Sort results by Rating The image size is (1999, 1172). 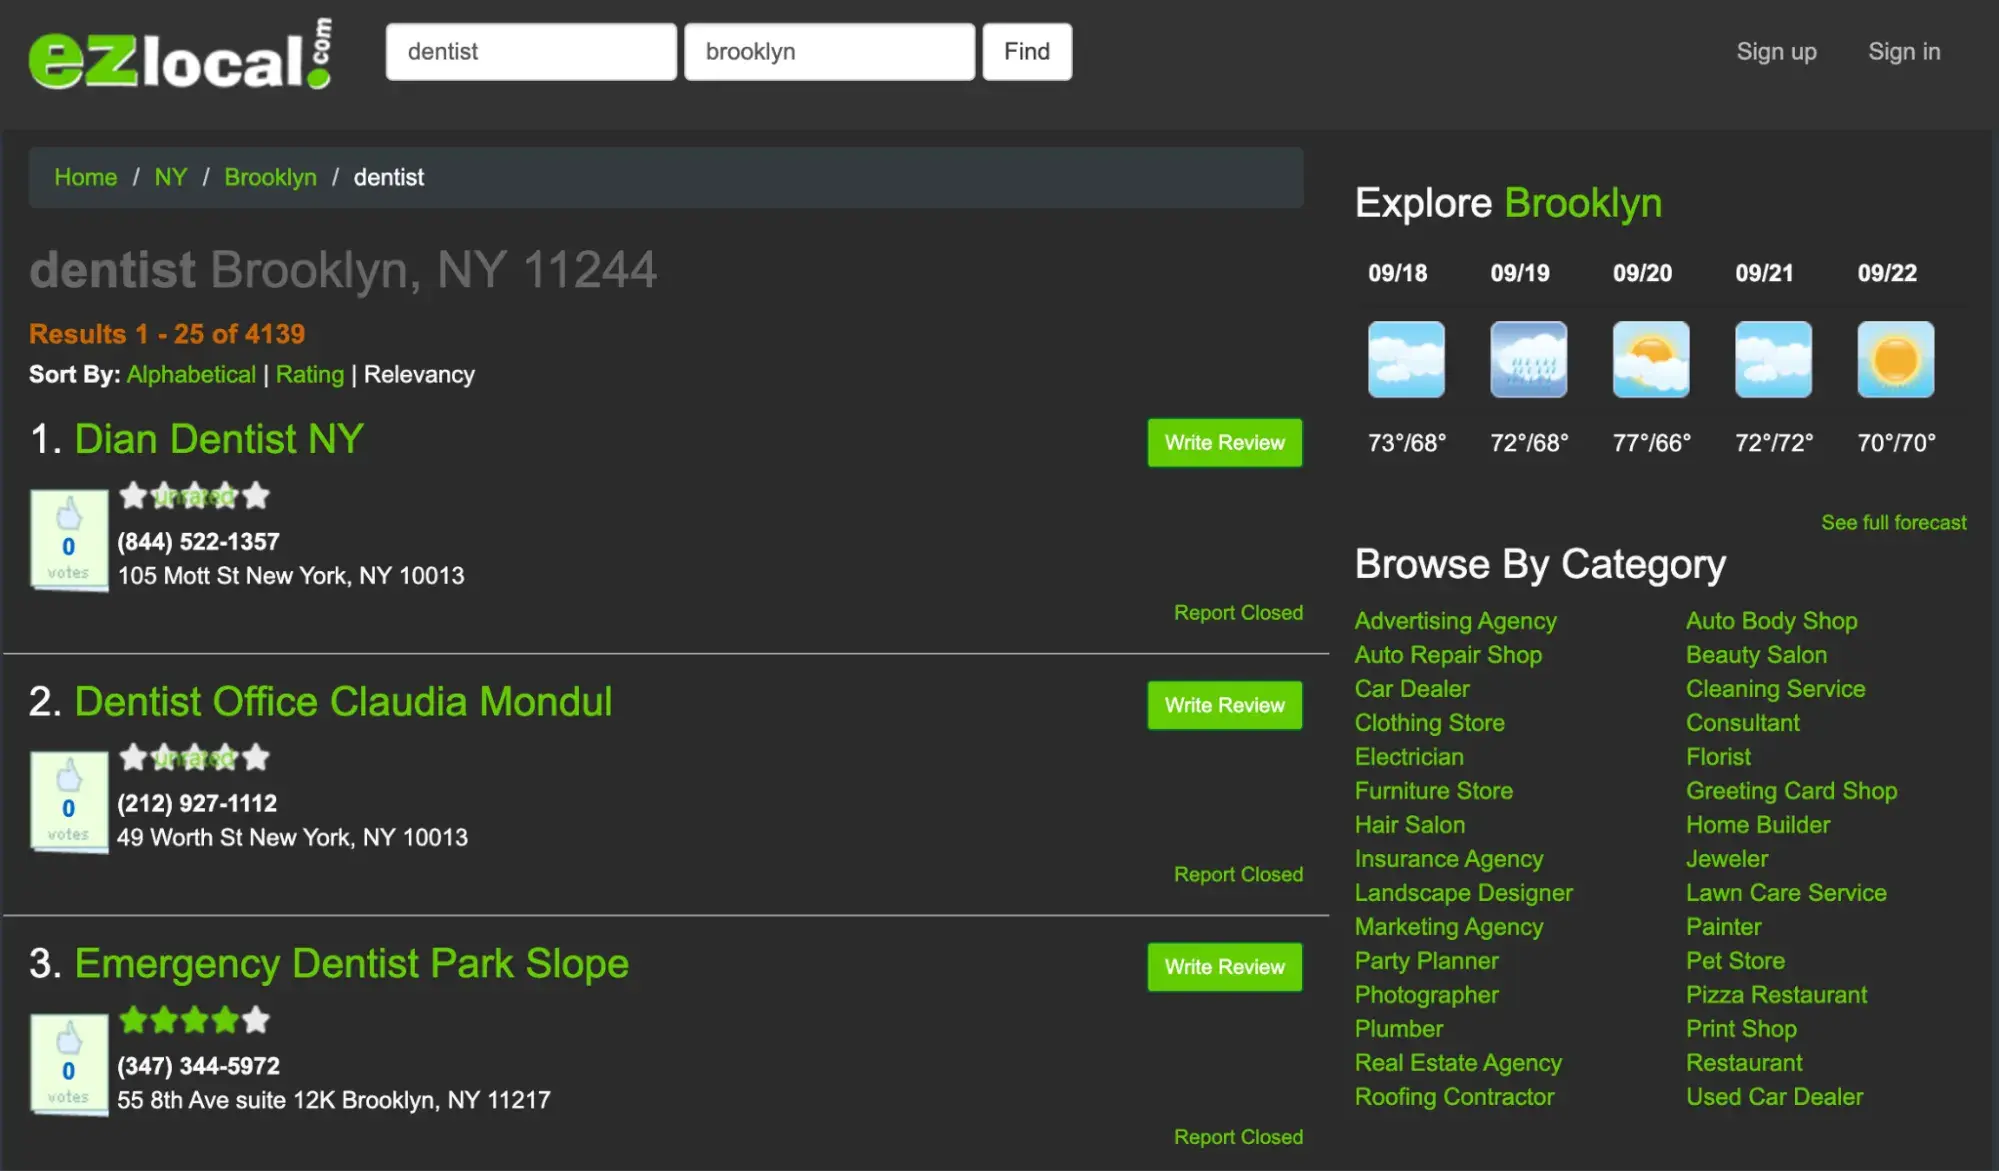(309, 375)
